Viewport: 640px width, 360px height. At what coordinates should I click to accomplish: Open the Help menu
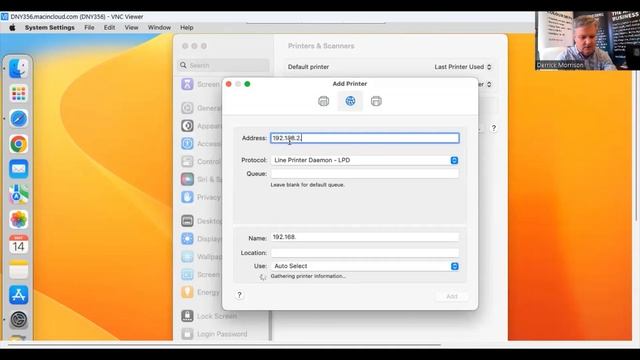pyautogui.click(x=187, y=28)
